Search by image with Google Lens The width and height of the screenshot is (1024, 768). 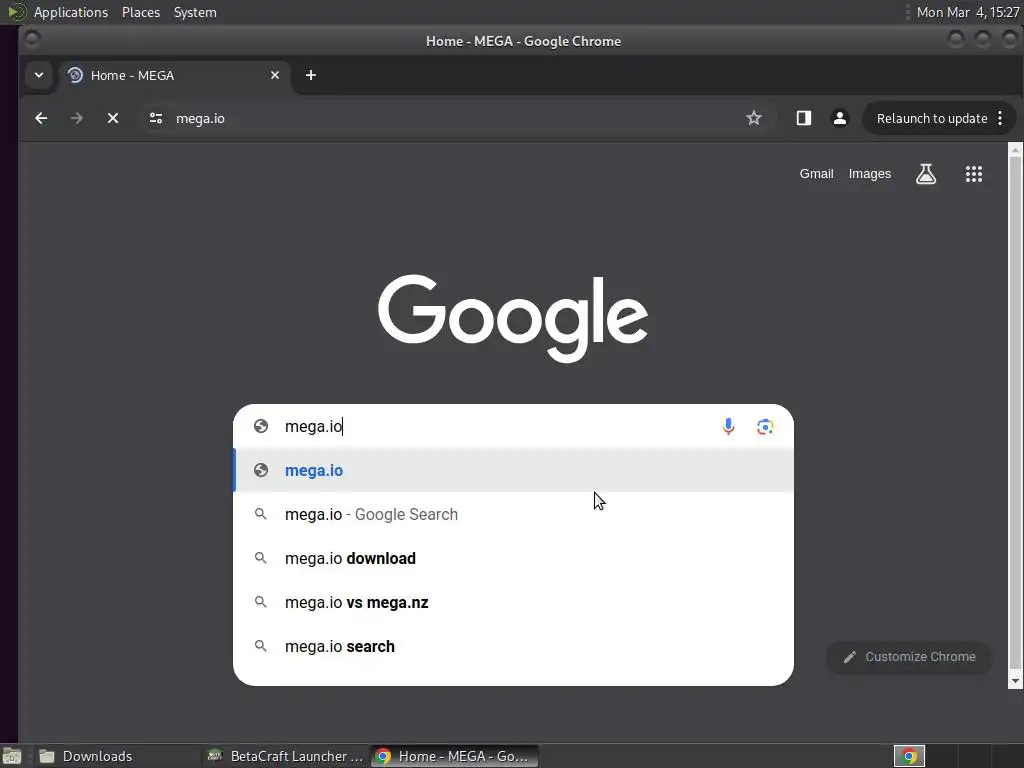[x=765, y=426]
